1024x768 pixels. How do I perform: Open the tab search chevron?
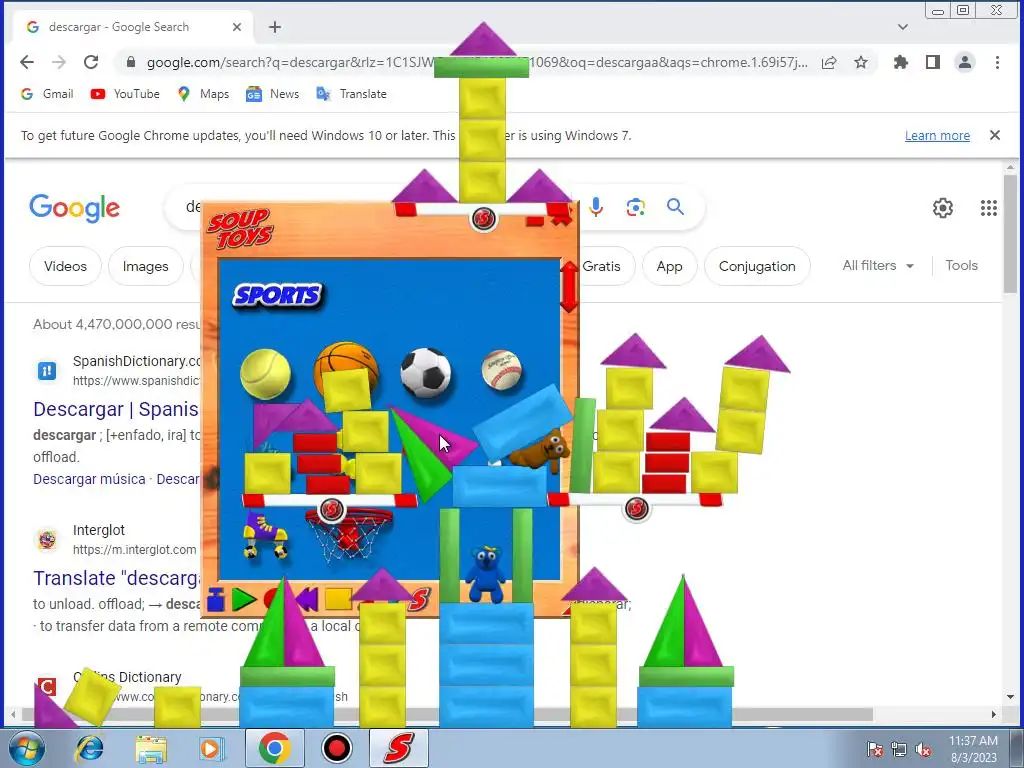(x=903, y=27)
